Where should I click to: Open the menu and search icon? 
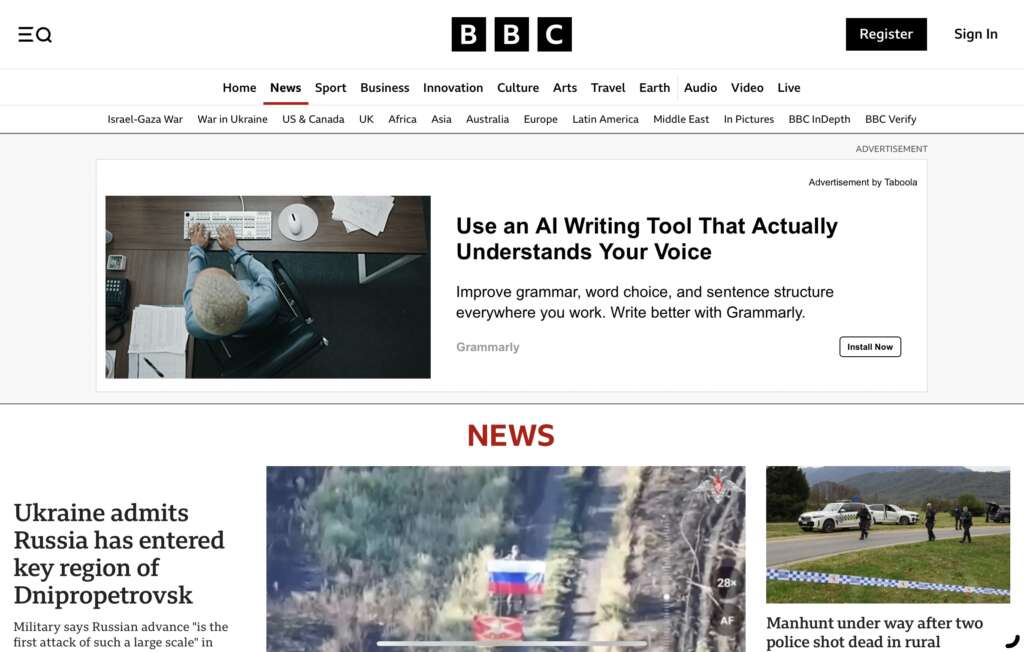tap(35, 35)
